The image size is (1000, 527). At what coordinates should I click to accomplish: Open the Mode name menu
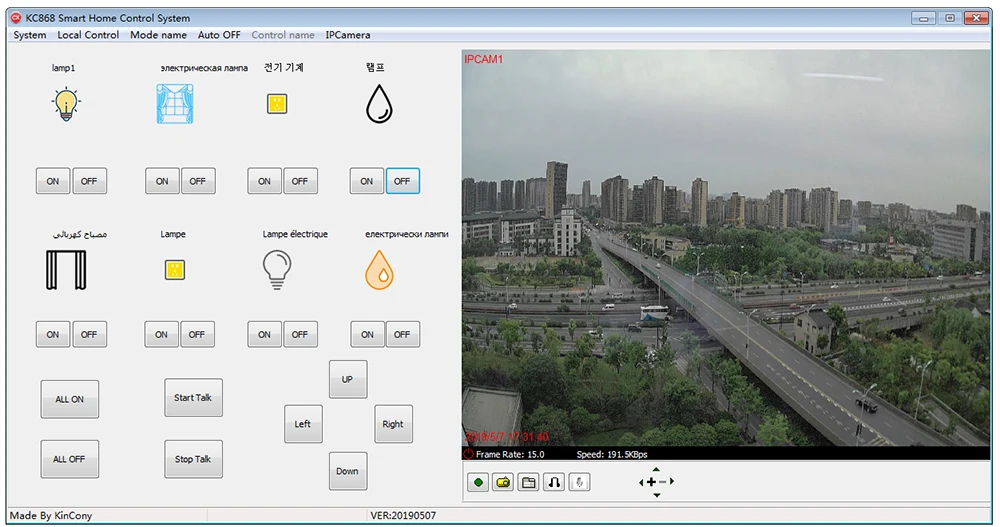158,35
